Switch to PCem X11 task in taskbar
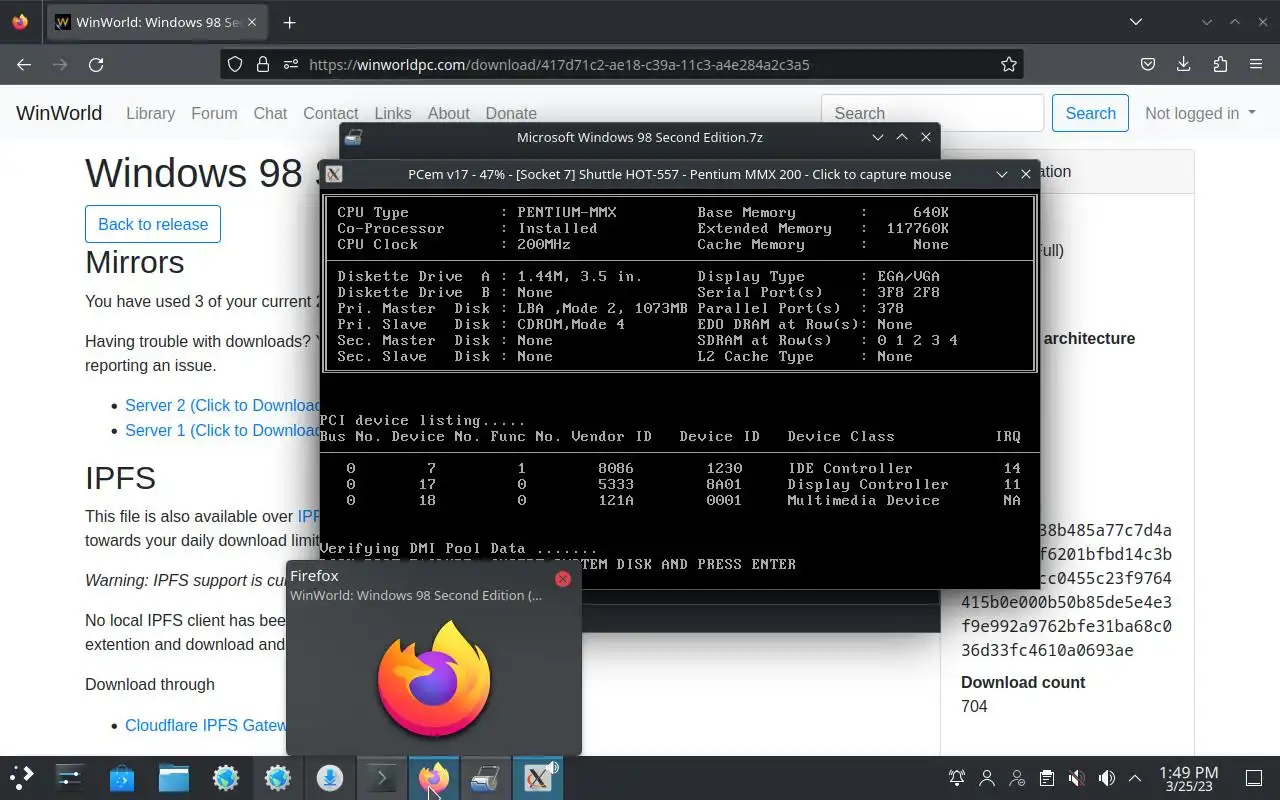Image resolution: width=1280 pixels, height=800 pixels. (x=538, y=778)
